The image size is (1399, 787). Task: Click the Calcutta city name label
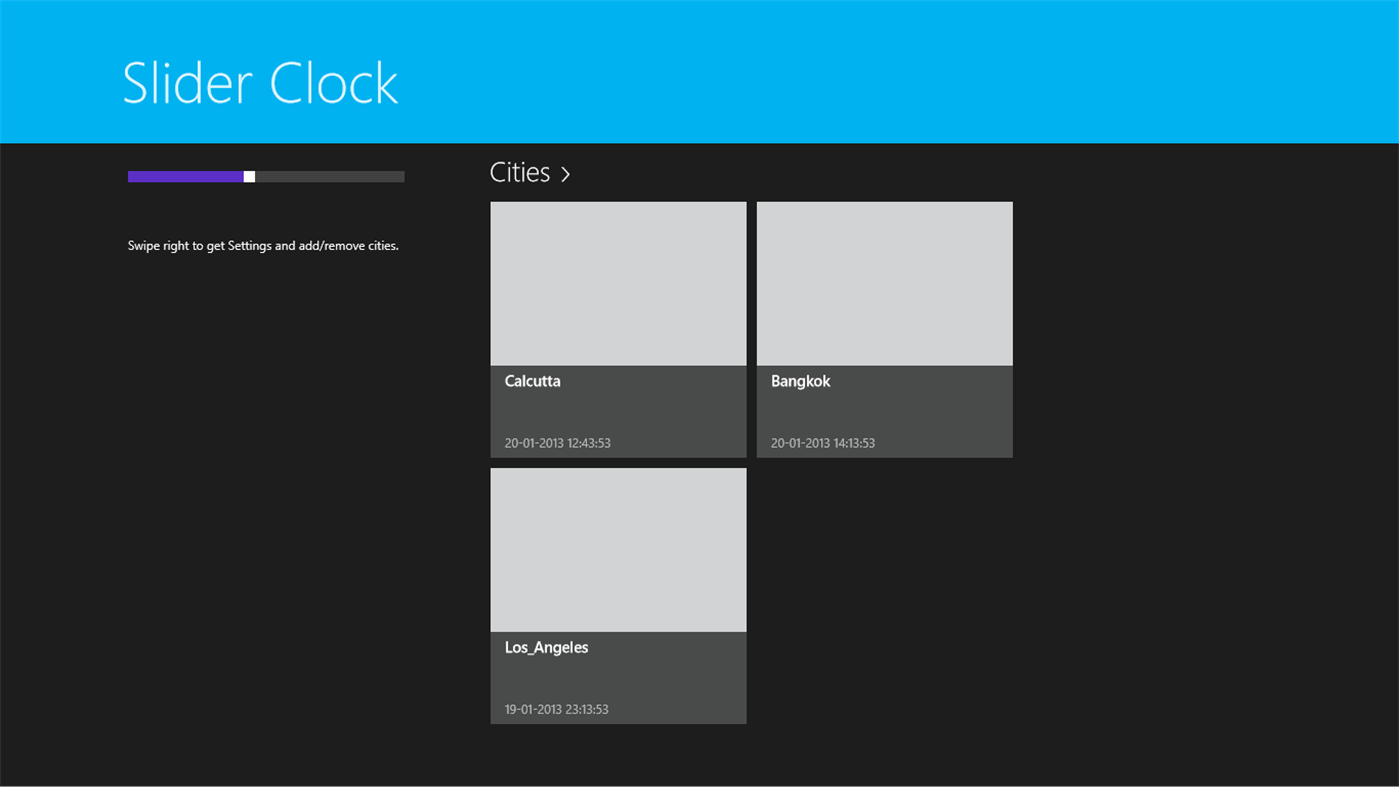532,381
